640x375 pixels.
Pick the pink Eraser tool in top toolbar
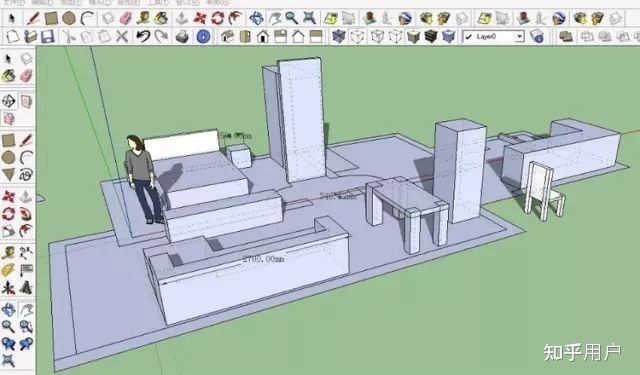coord(126,18)
